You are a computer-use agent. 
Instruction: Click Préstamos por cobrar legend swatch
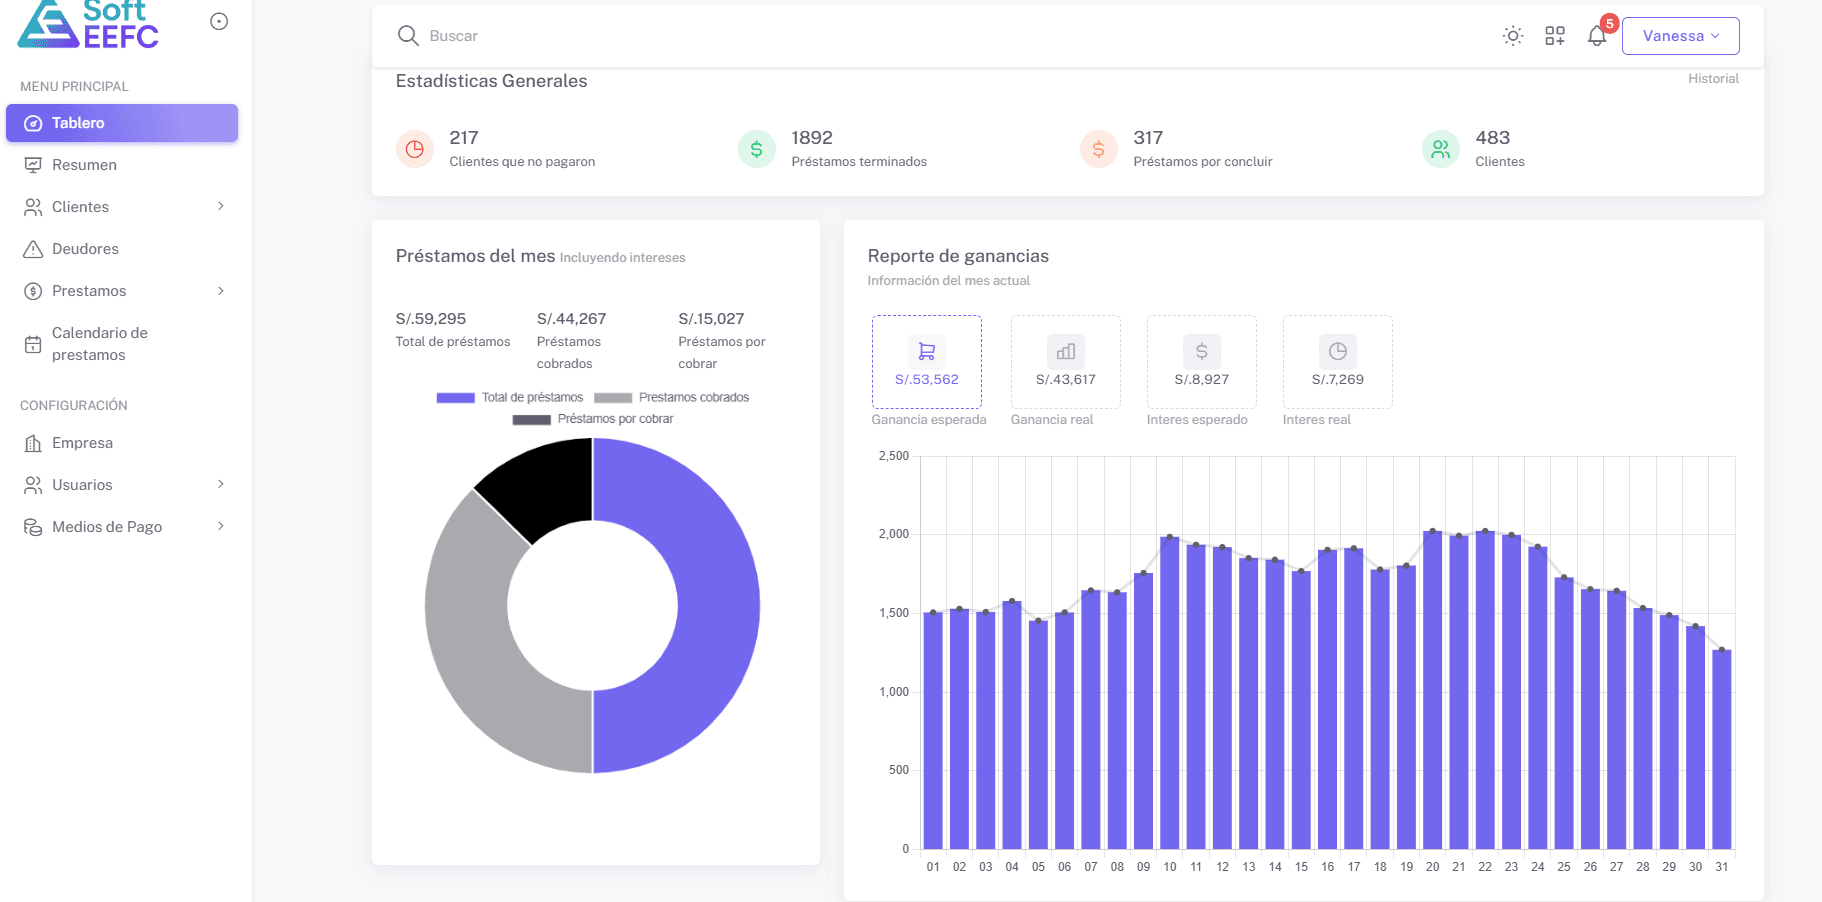coord(531,420)
